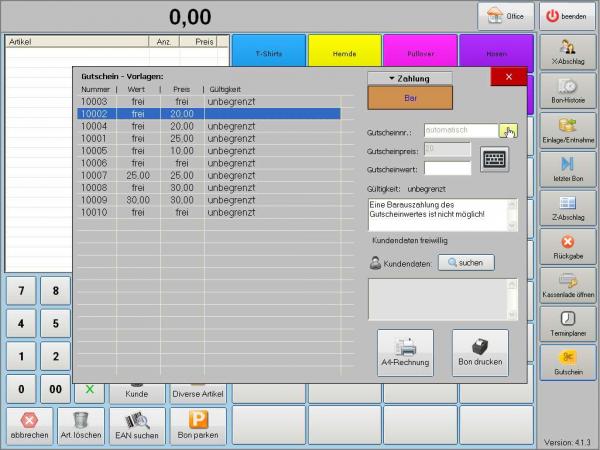Run the Z-Abschlag report
This screenshot has height=450, width=600.
pyautogui.click(x=567, y=208)
